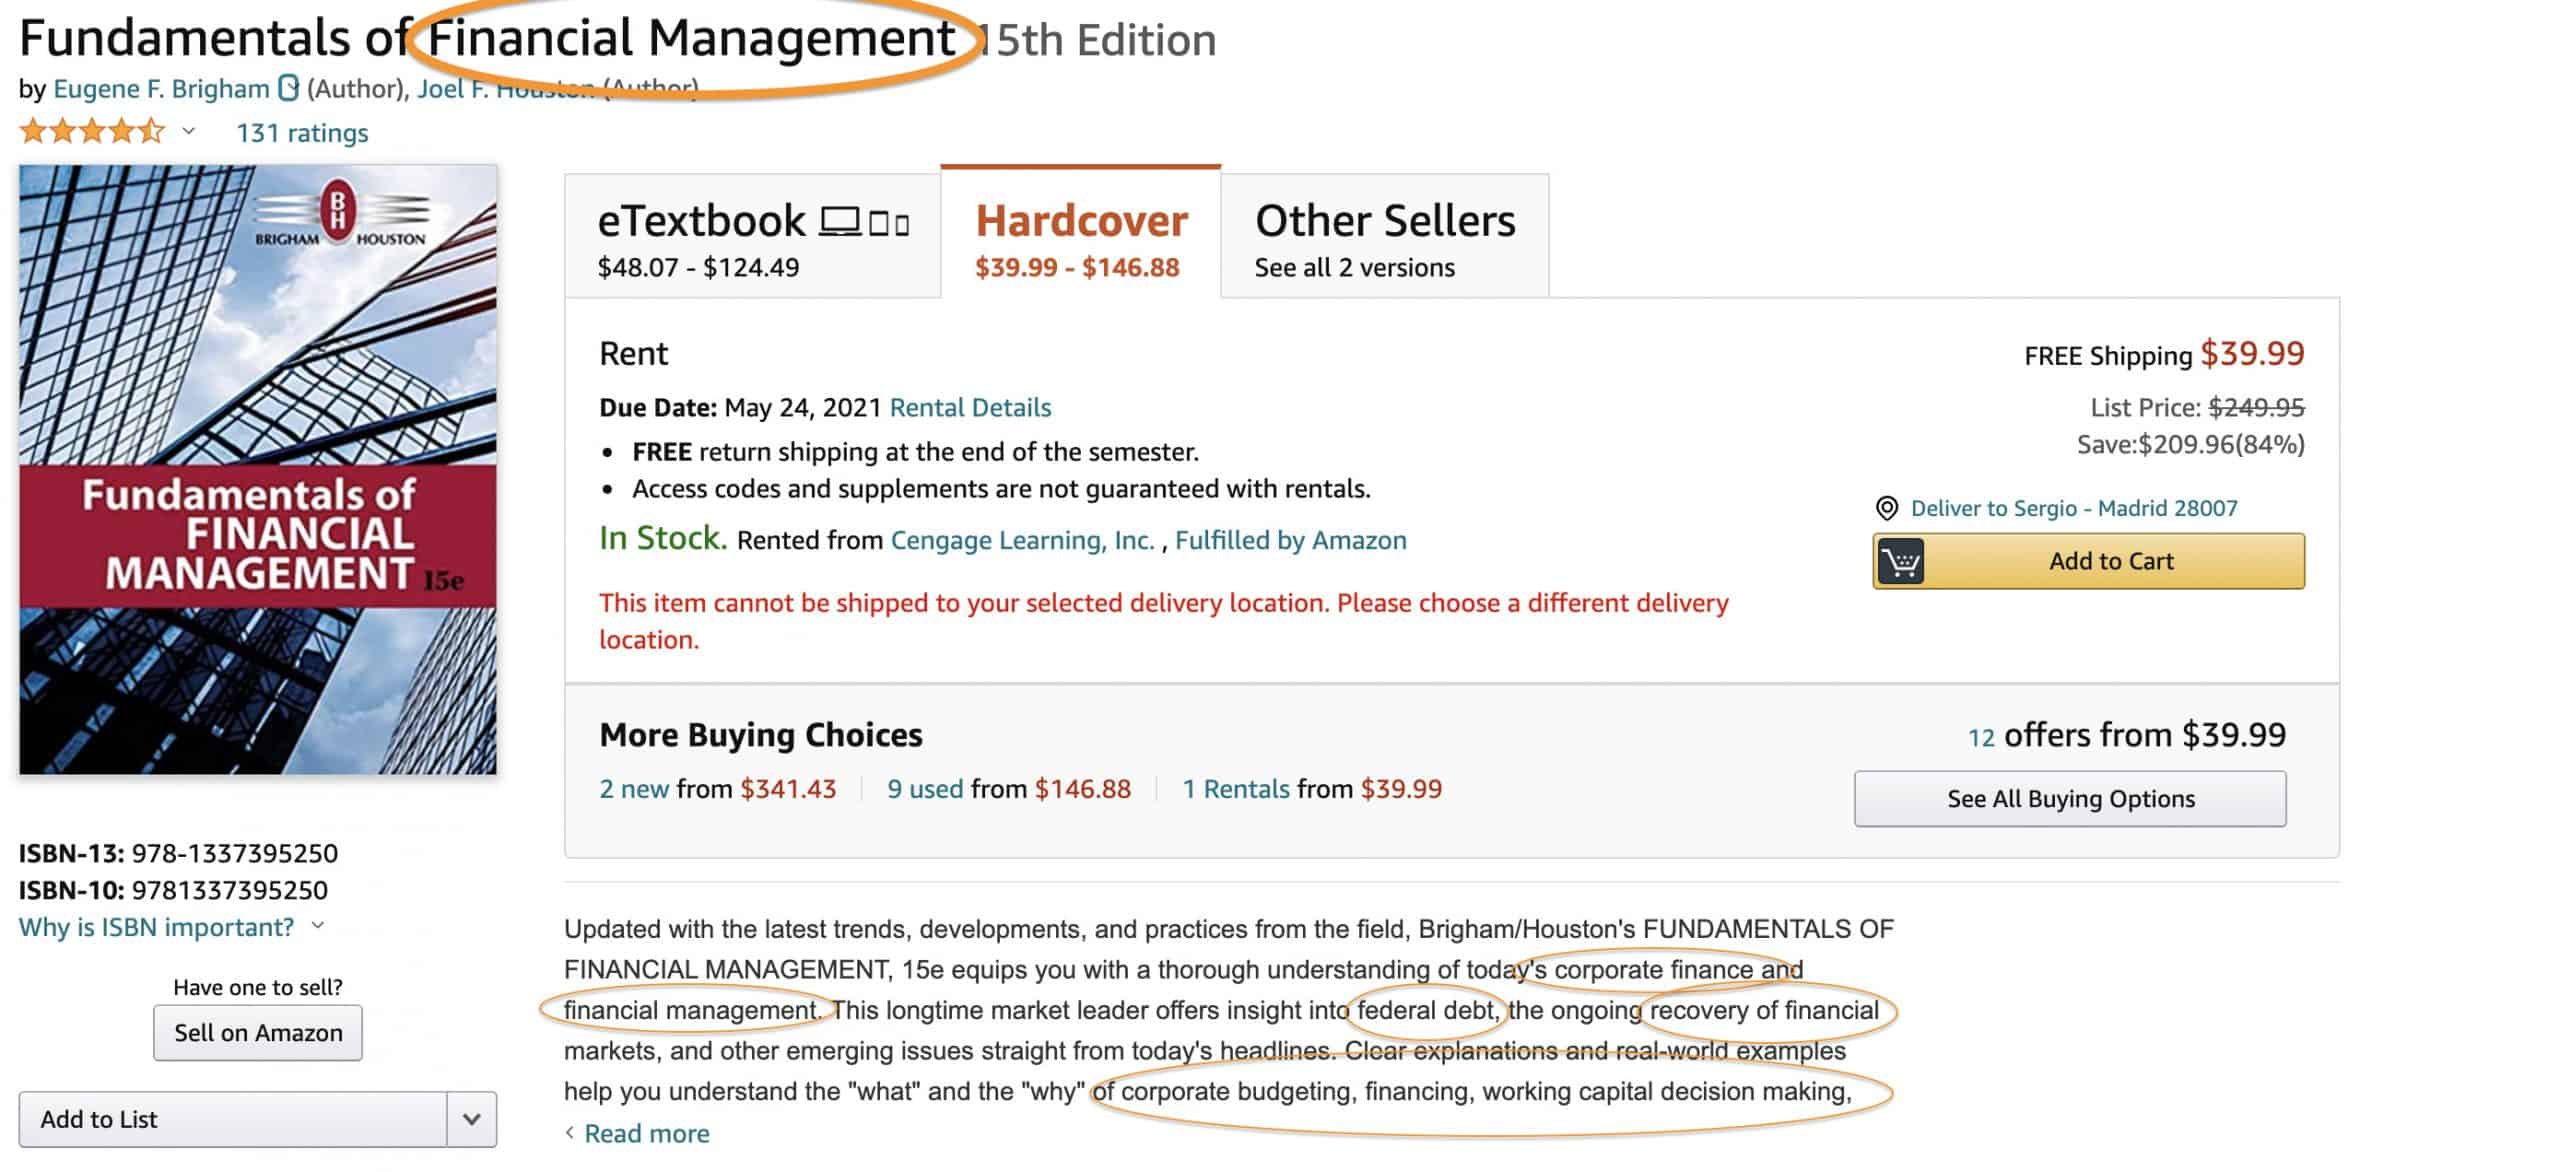Open the Other Sellers tab
Image resolution: width=2560 pixels, height=1172 pixels.
pos(1385,235)
